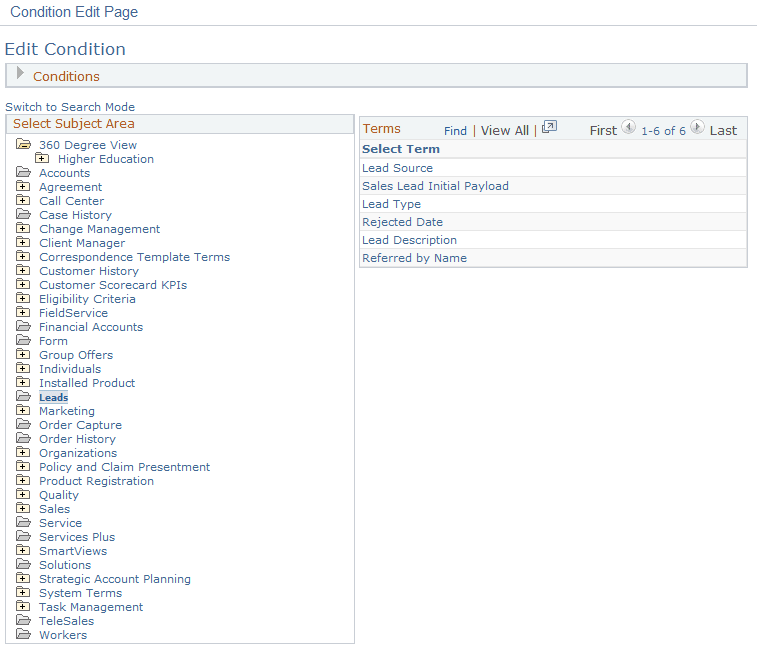This screenshot has width=757, height=653.
Task: Select the Order Capture subject area label
Action: pos(81,425)
